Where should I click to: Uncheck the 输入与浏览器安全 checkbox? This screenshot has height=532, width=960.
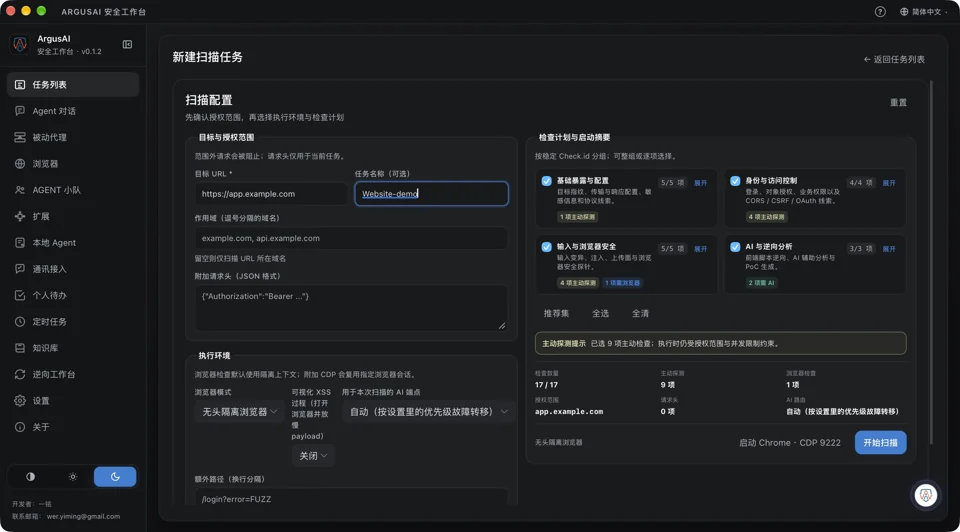546,247
